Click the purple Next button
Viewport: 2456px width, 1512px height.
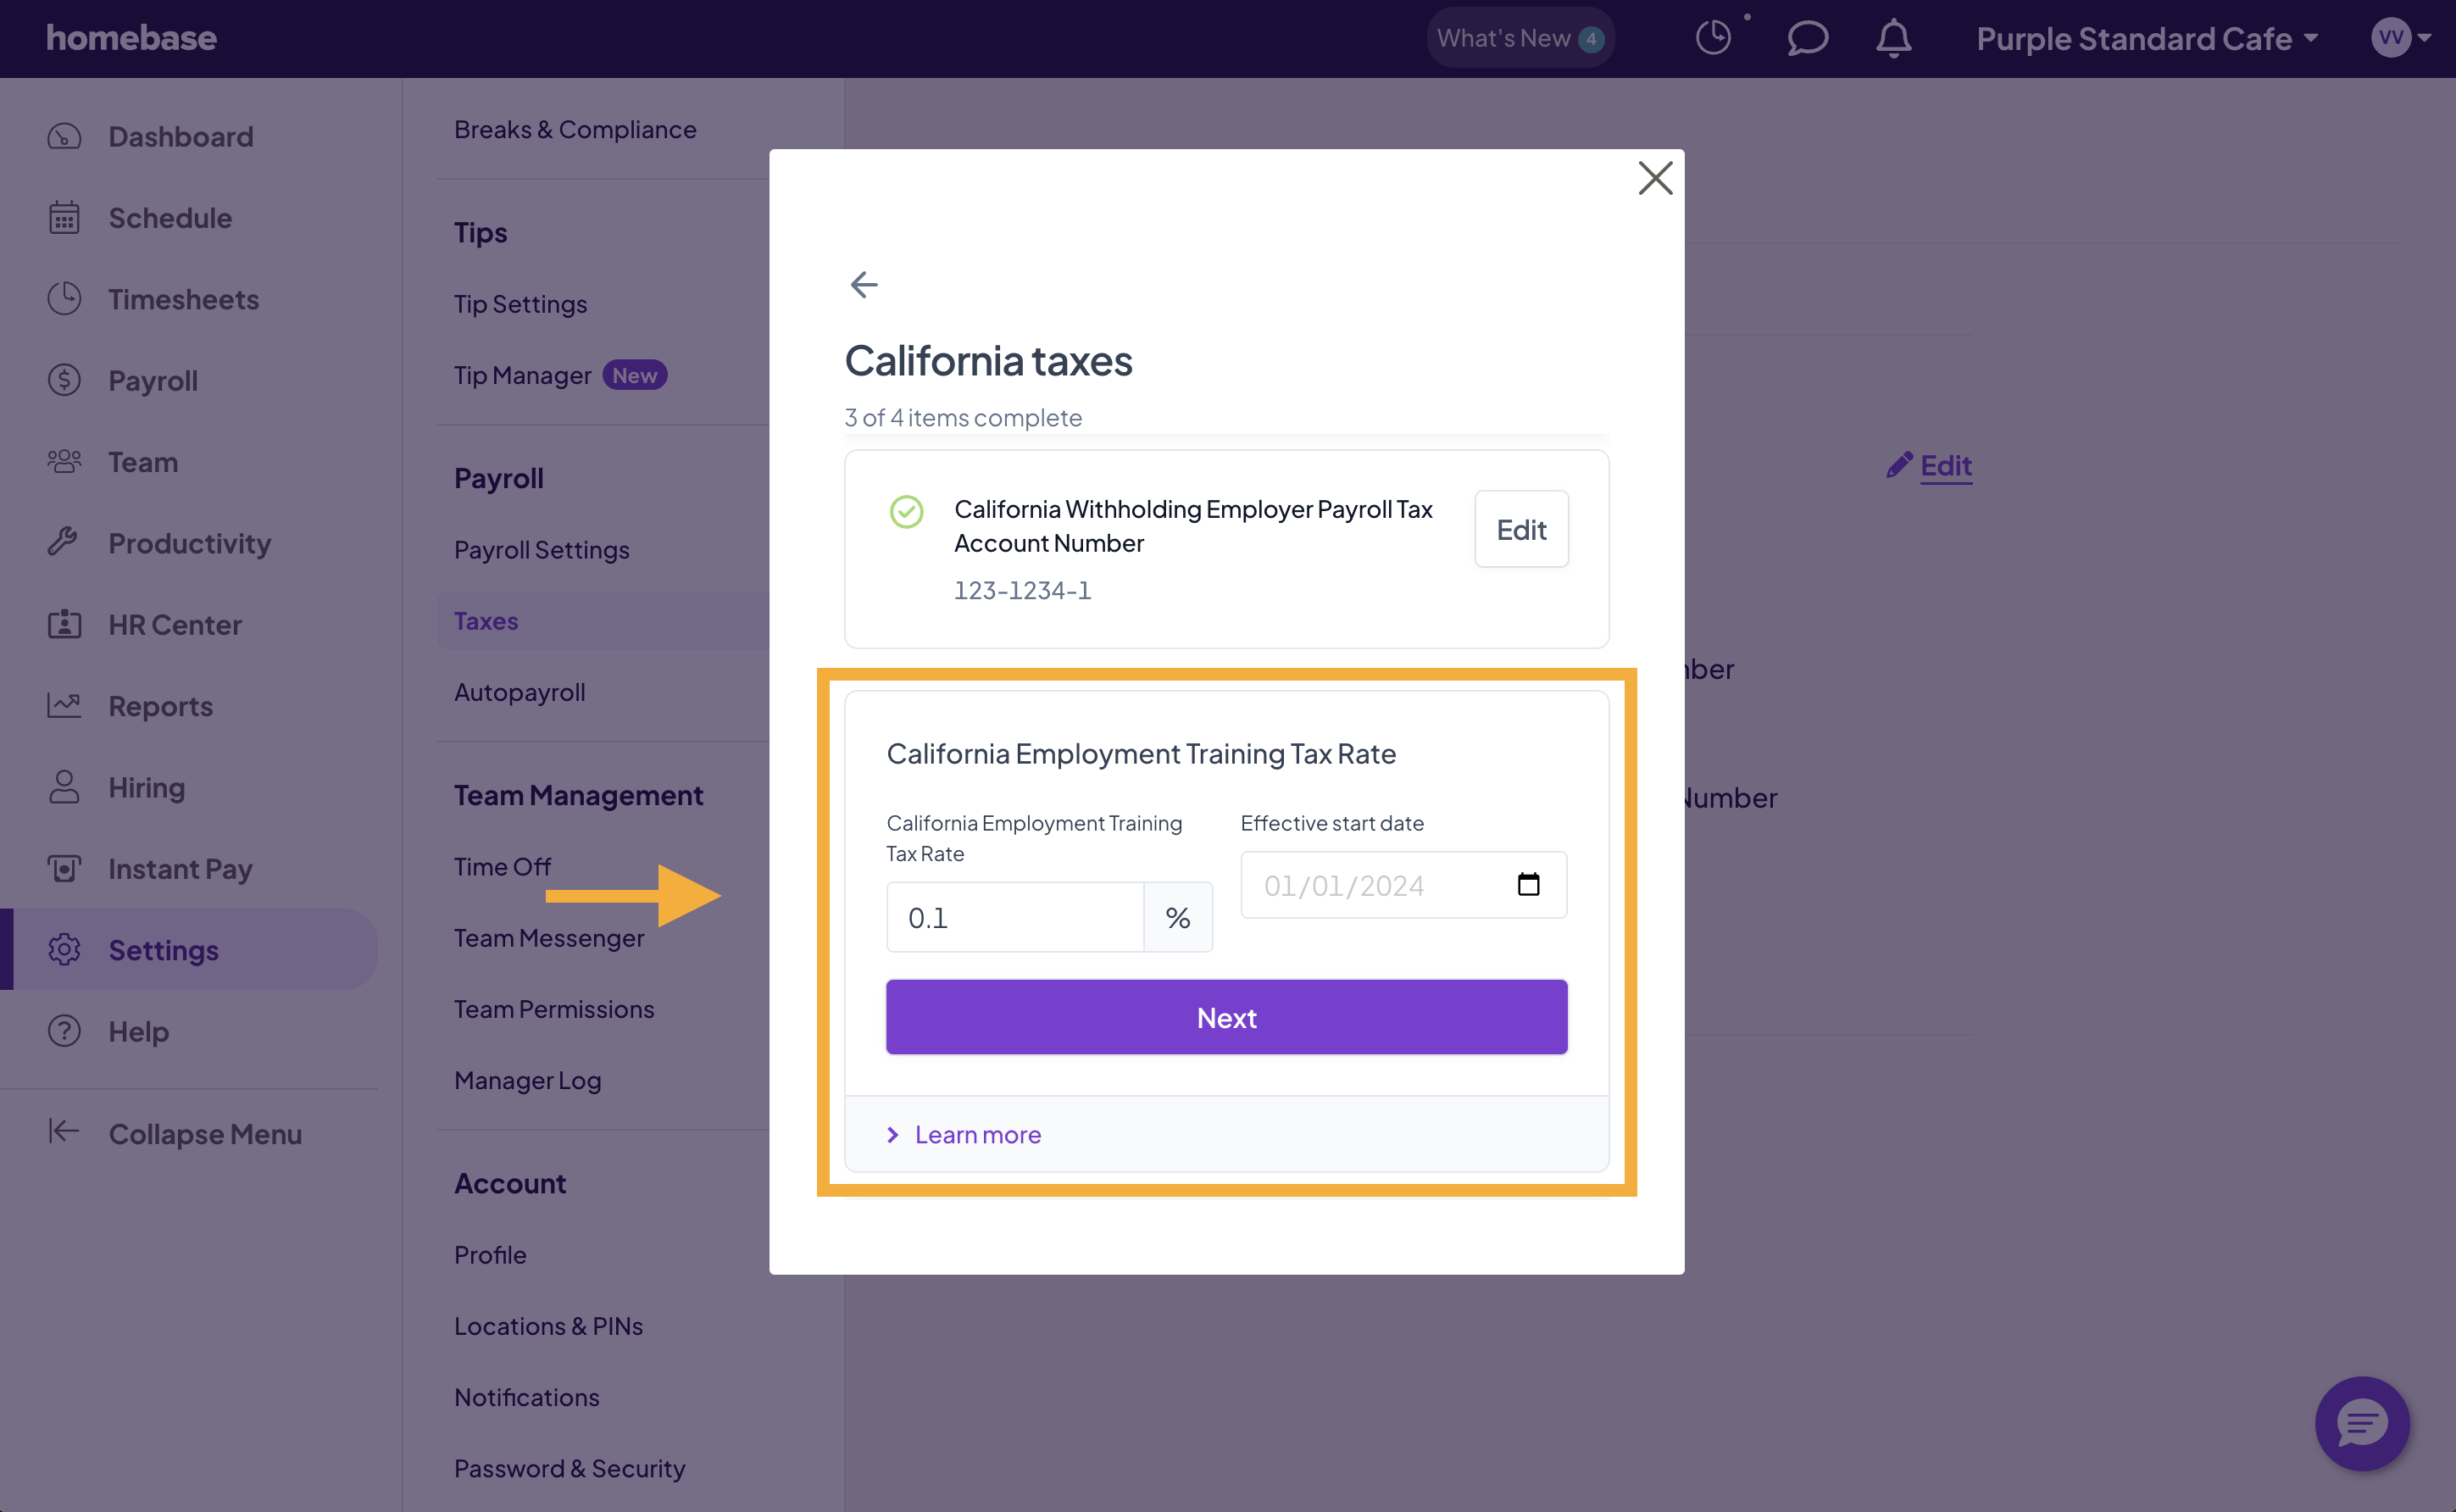pyautogui.click(x=1226, y=1017)
